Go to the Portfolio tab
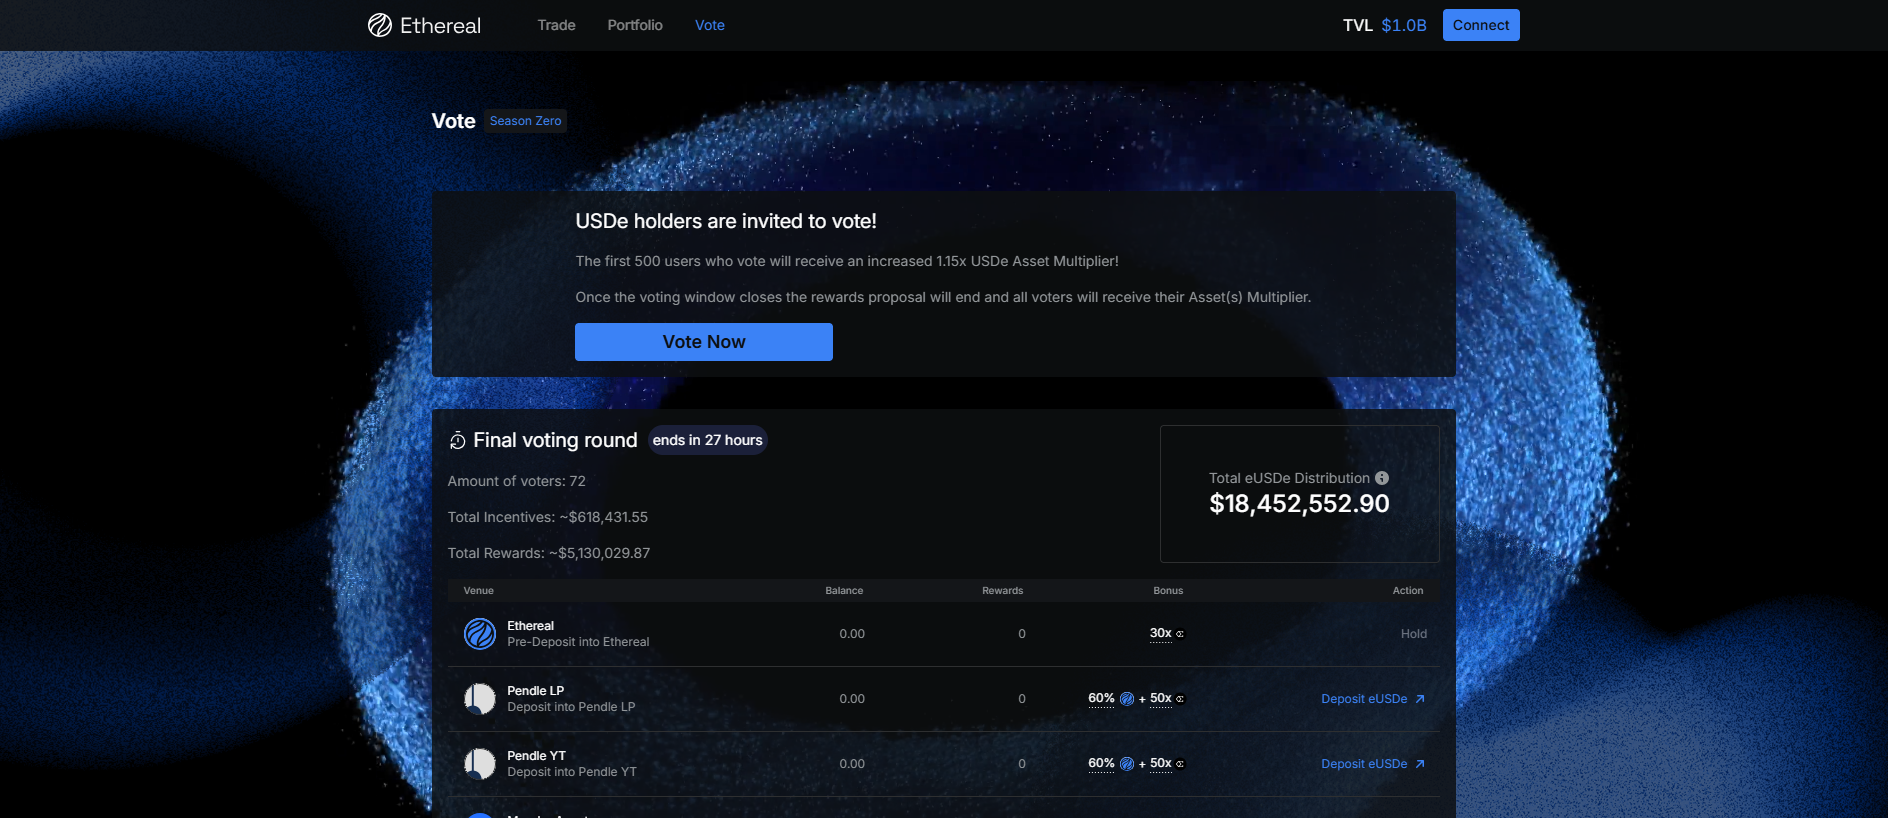 635,25
